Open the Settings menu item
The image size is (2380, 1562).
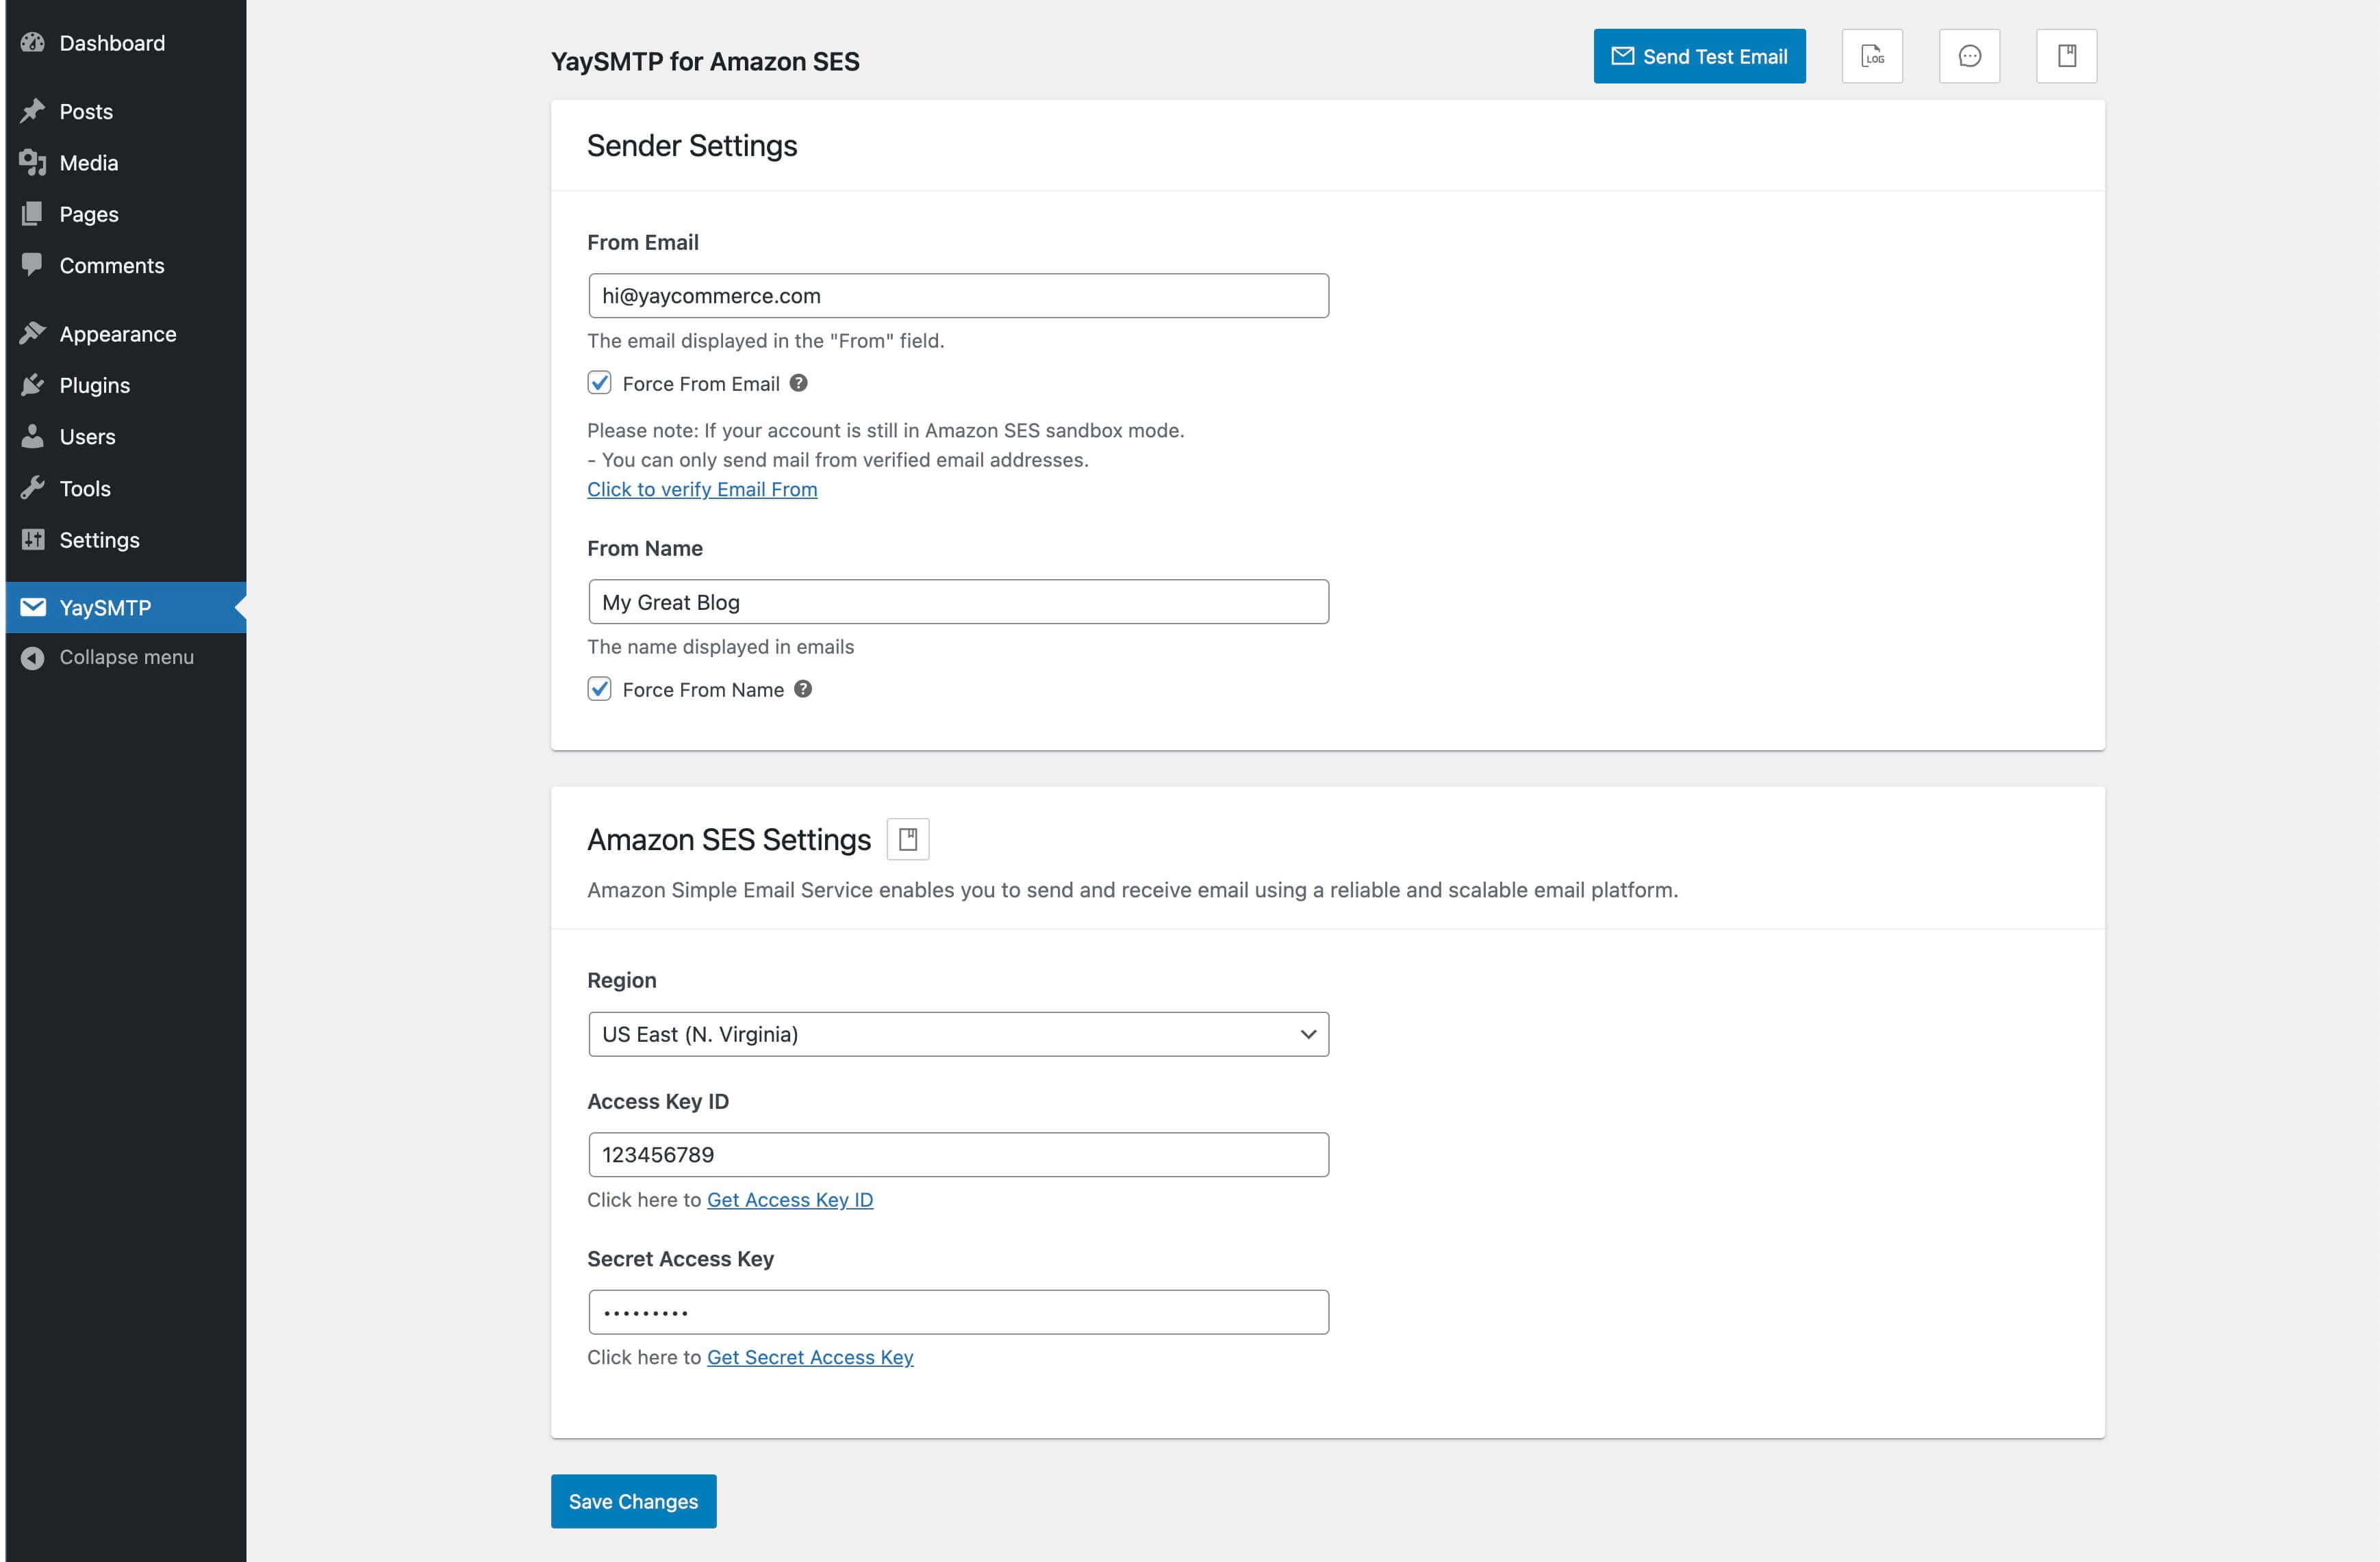(x=99, y=540)
